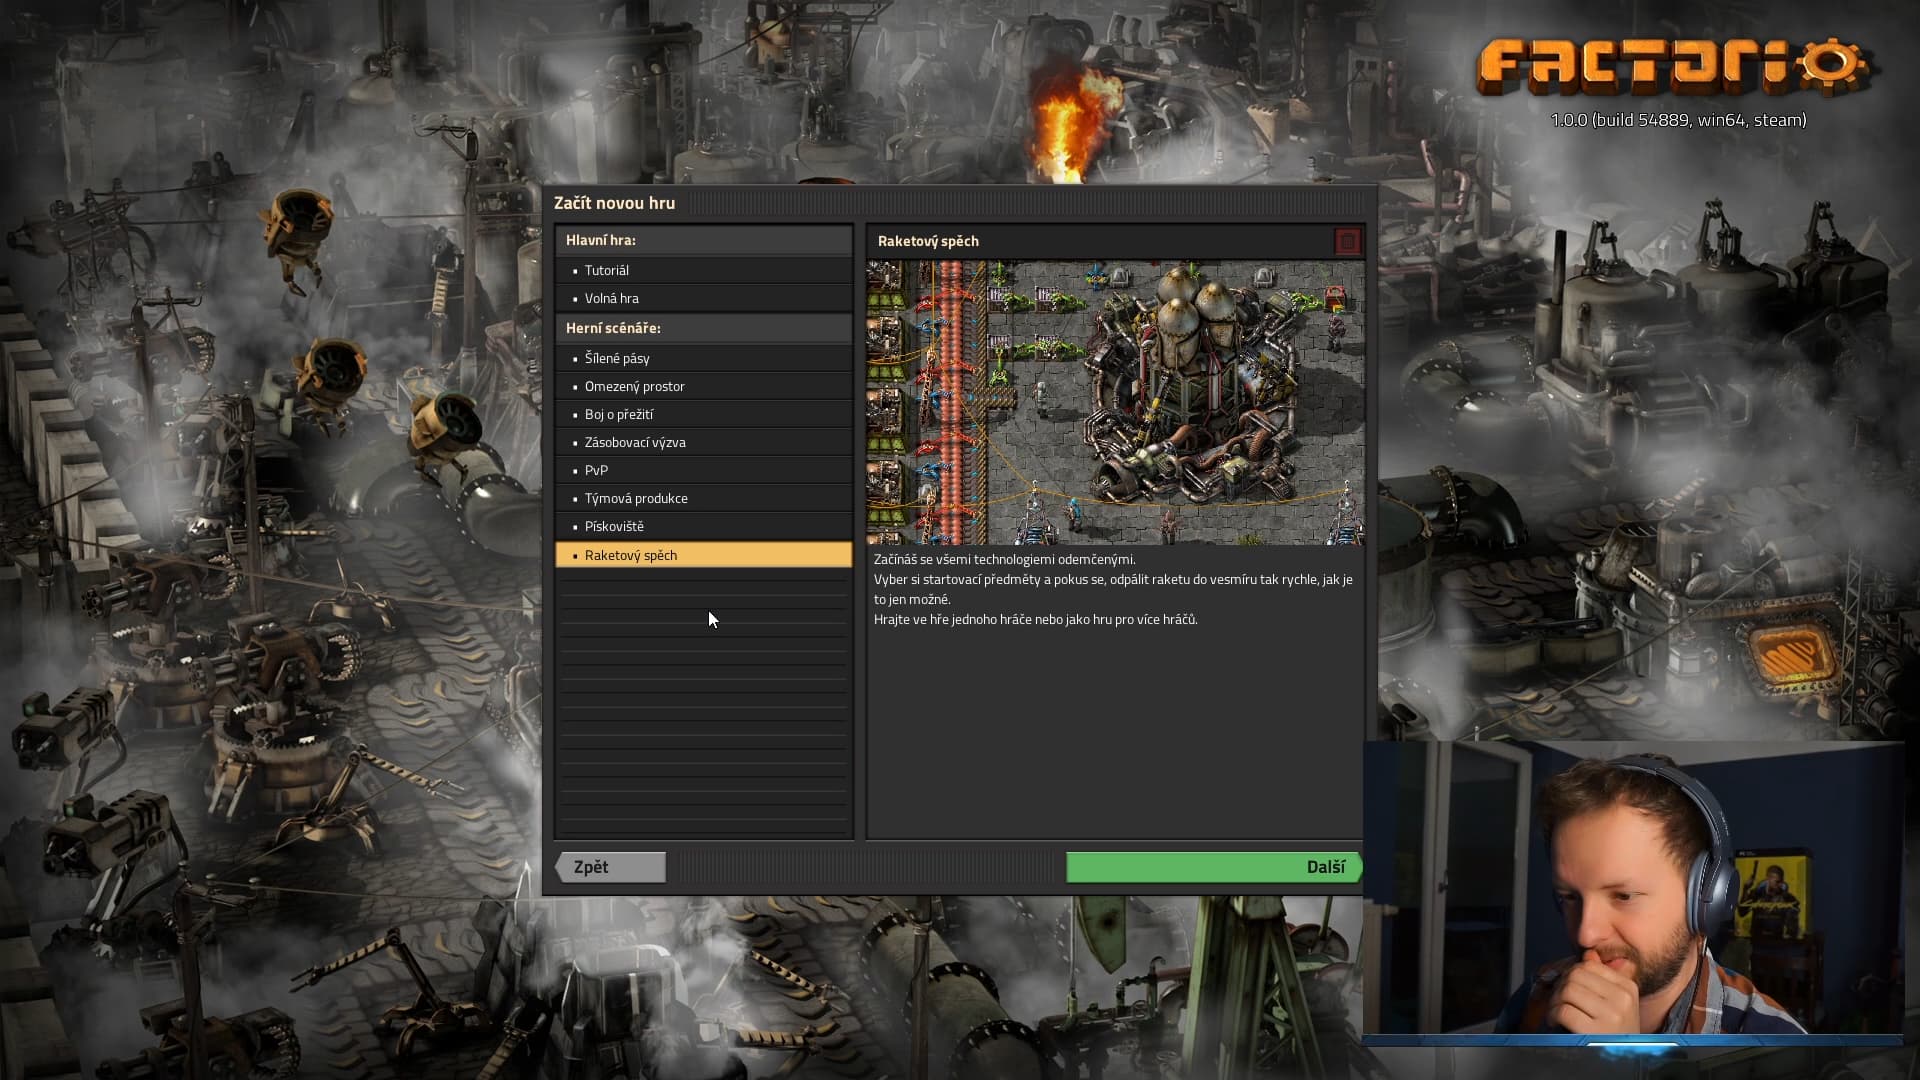The image size is (1920, 1080).
Task: Go back with the Zpět button
Action: (610, 867)
